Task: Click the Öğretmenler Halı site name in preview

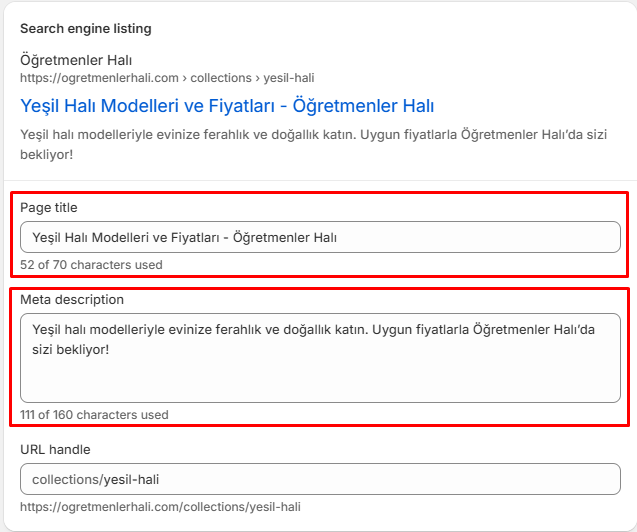Action: coord(76,60)
